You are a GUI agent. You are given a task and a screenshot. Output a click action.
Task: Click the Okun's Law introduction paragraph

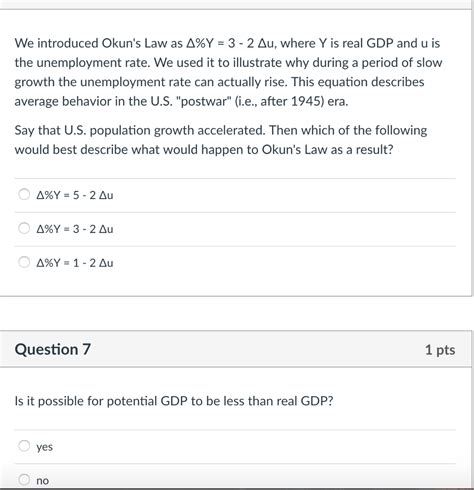(229, 72)
